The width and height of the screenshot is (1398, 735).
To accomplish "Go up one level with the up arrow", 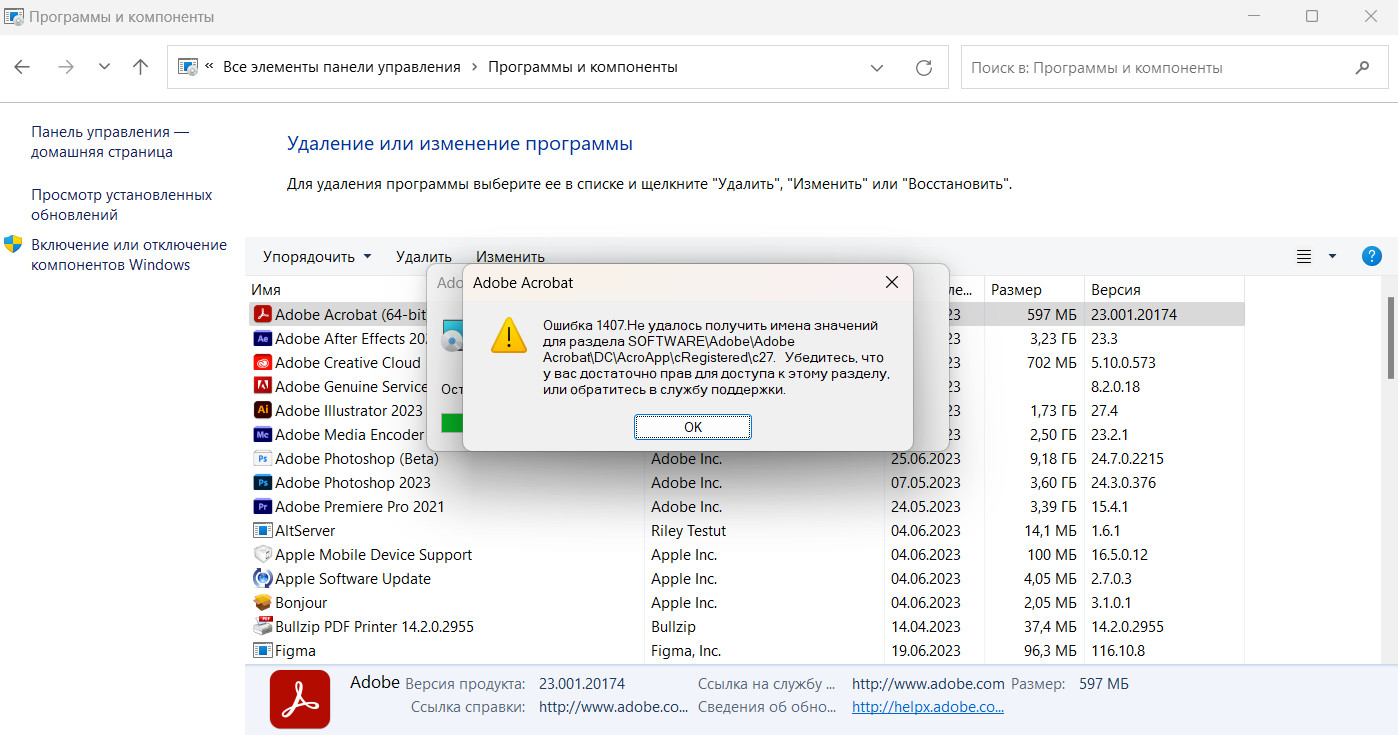I will (140, 67).
